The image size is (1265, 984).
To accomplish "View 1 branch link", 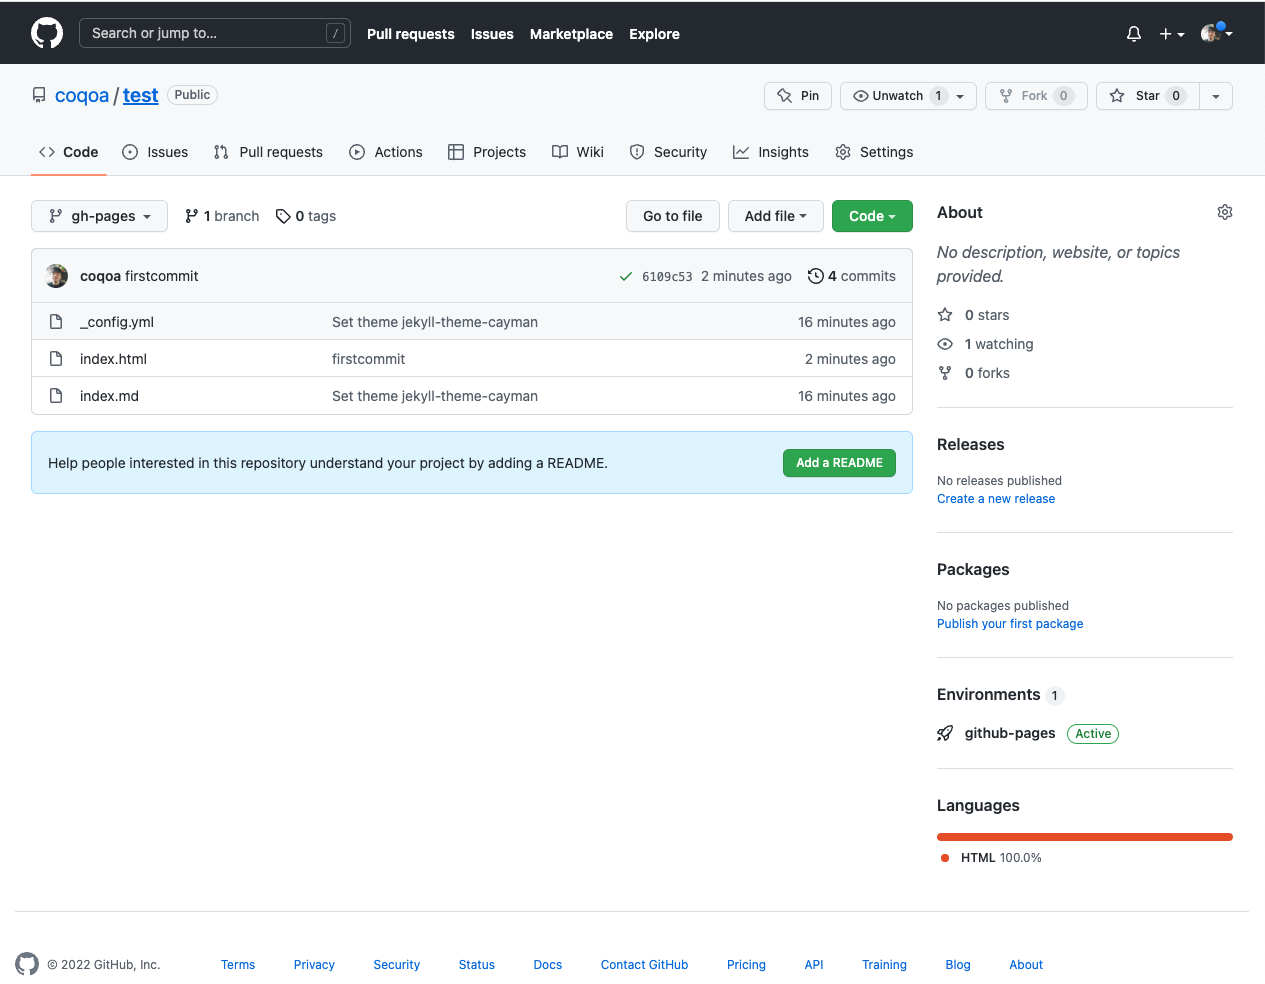I will (222, 216).
